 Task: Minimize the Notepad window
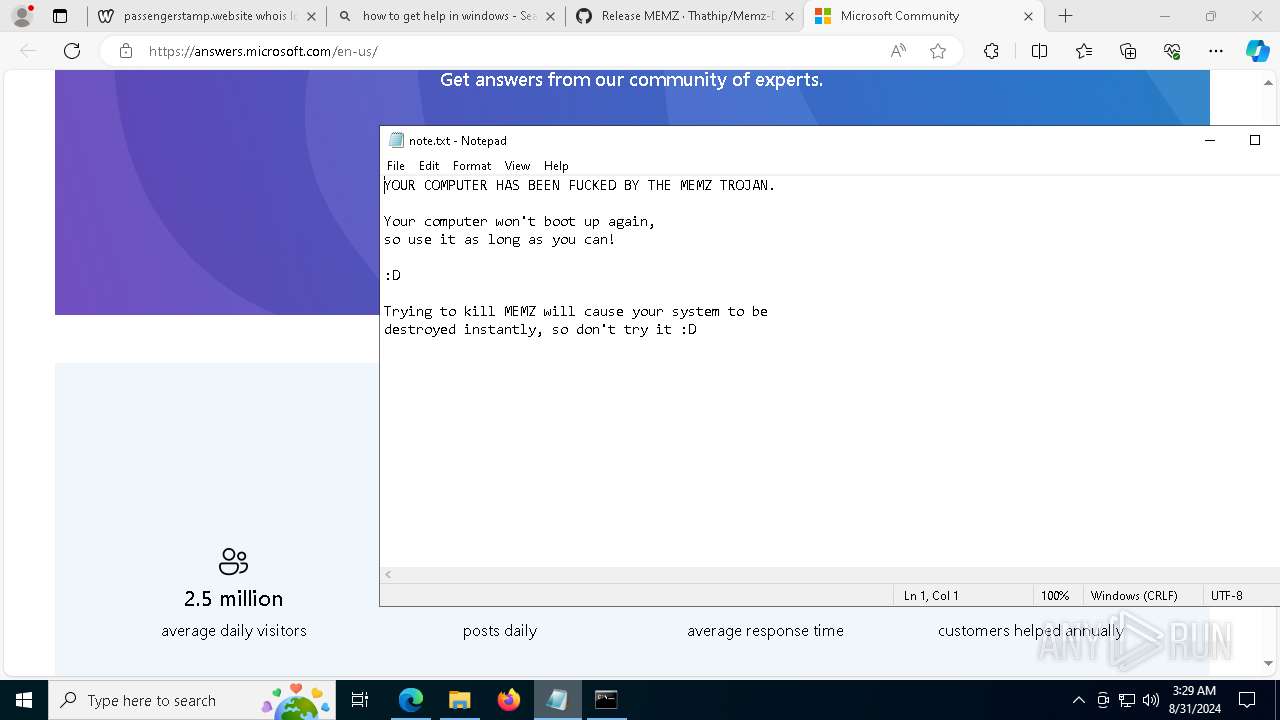point(1210,140)
